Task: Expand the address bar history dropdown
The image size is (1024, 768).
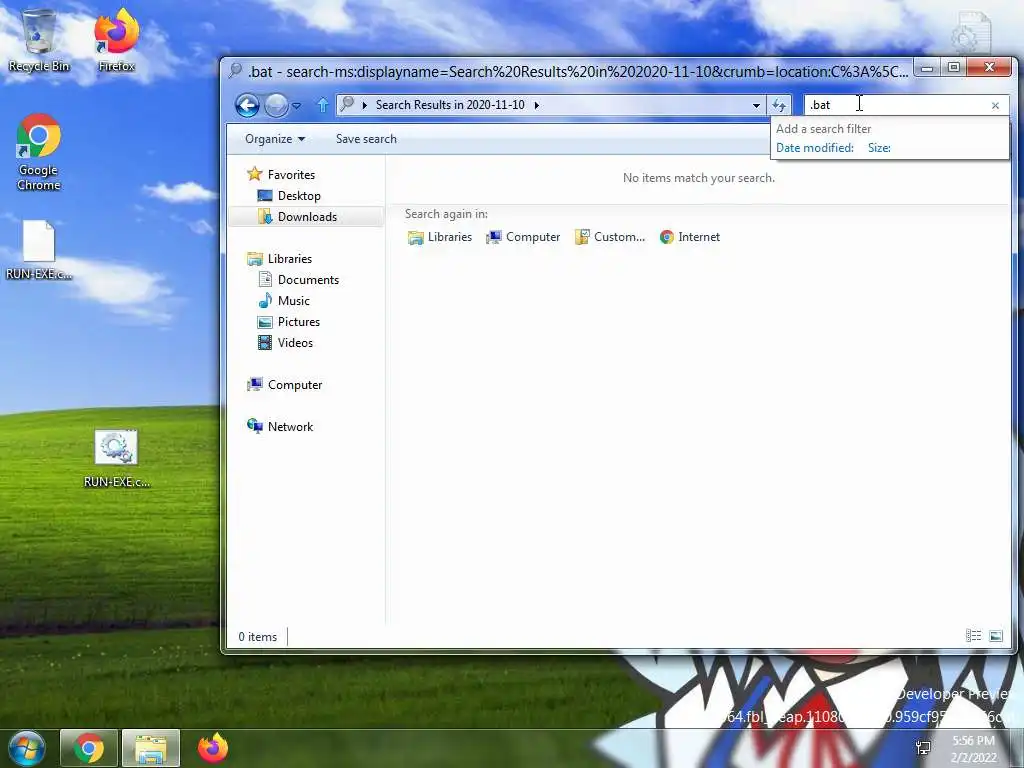Action: 756,105
